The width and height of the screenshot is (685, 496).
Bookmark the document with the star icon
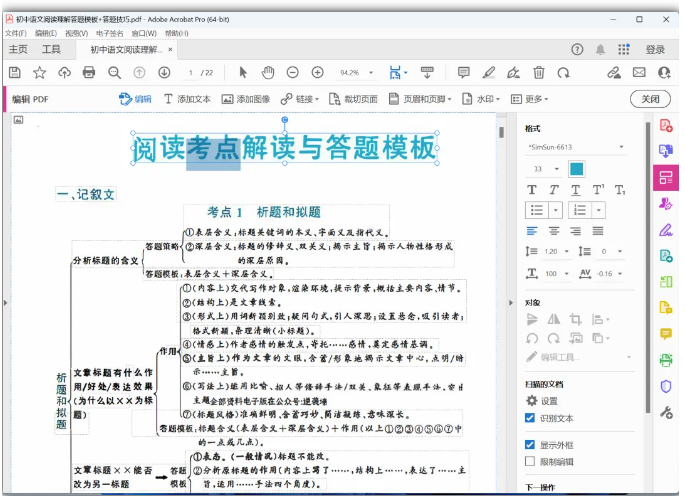[40, 73]
